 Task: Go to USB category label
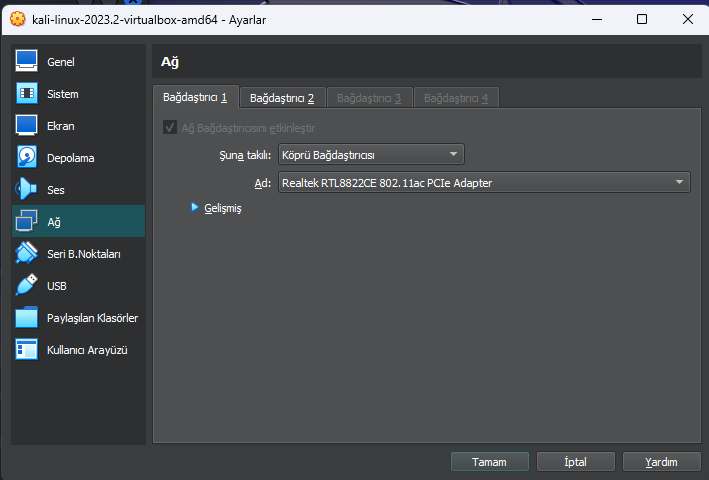point(57,286)
